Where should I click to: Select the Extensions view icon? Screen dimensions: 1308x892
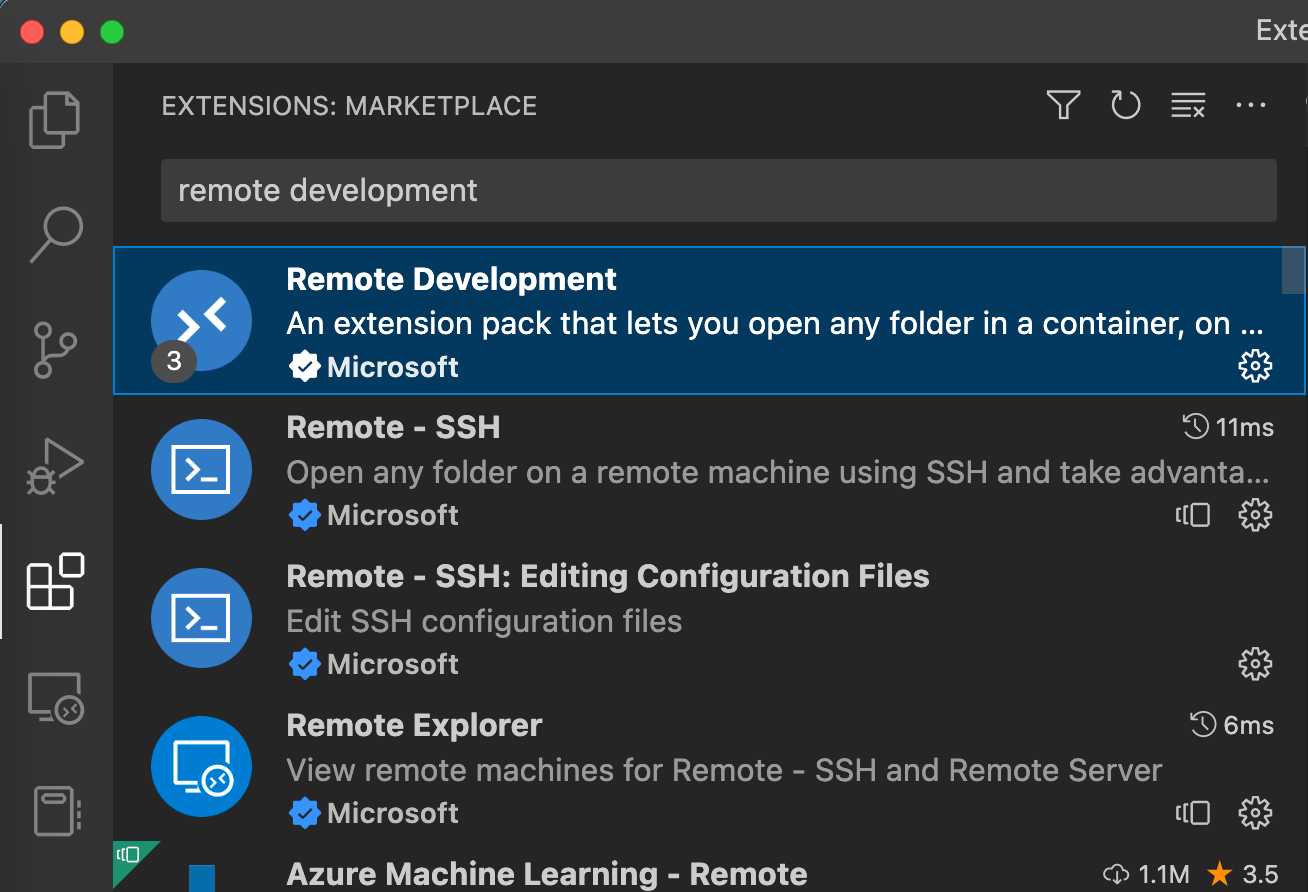[56, 581]
